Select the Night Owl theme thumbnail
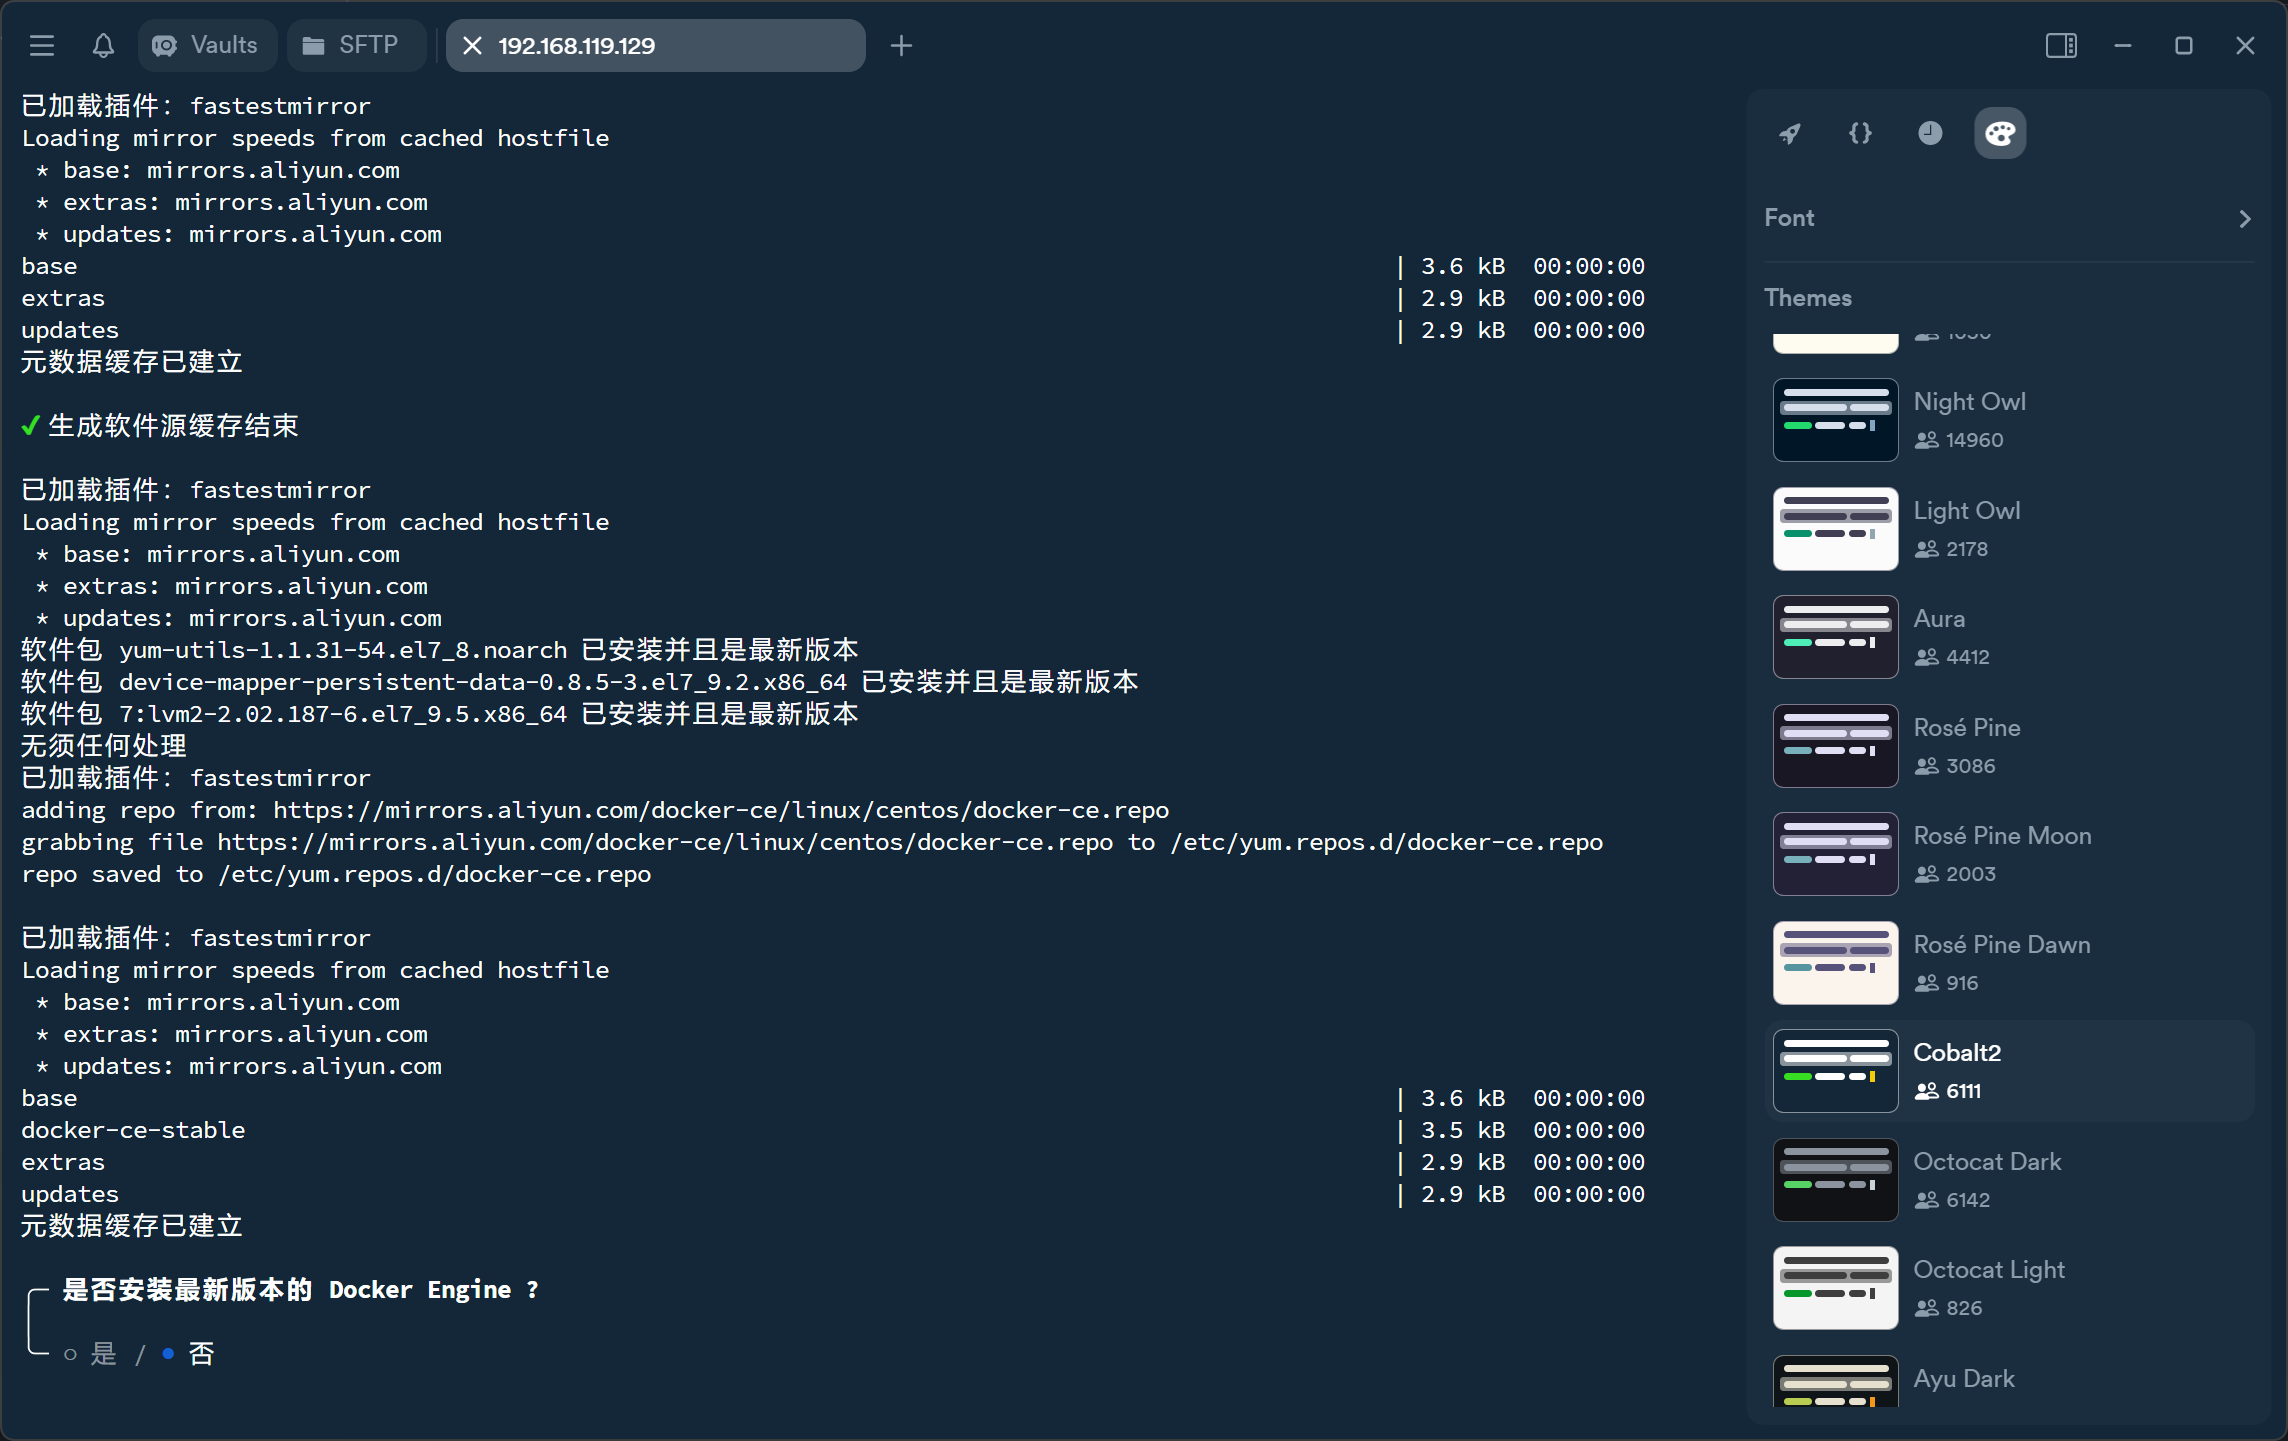 tap(1835, 420)
